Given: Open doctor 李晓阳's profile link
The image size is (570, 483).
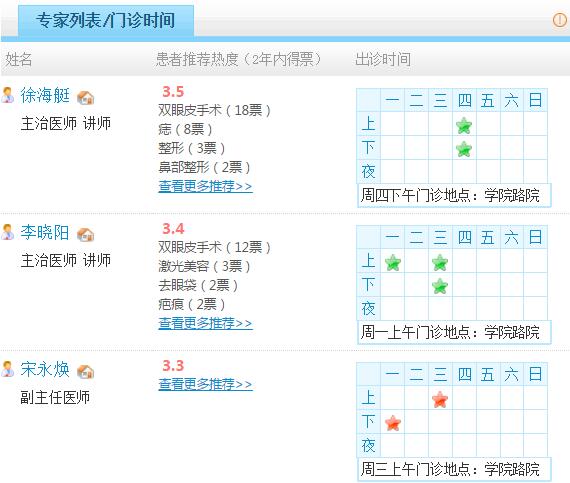Looking at the screenshot, I should [x=45, y=233].
